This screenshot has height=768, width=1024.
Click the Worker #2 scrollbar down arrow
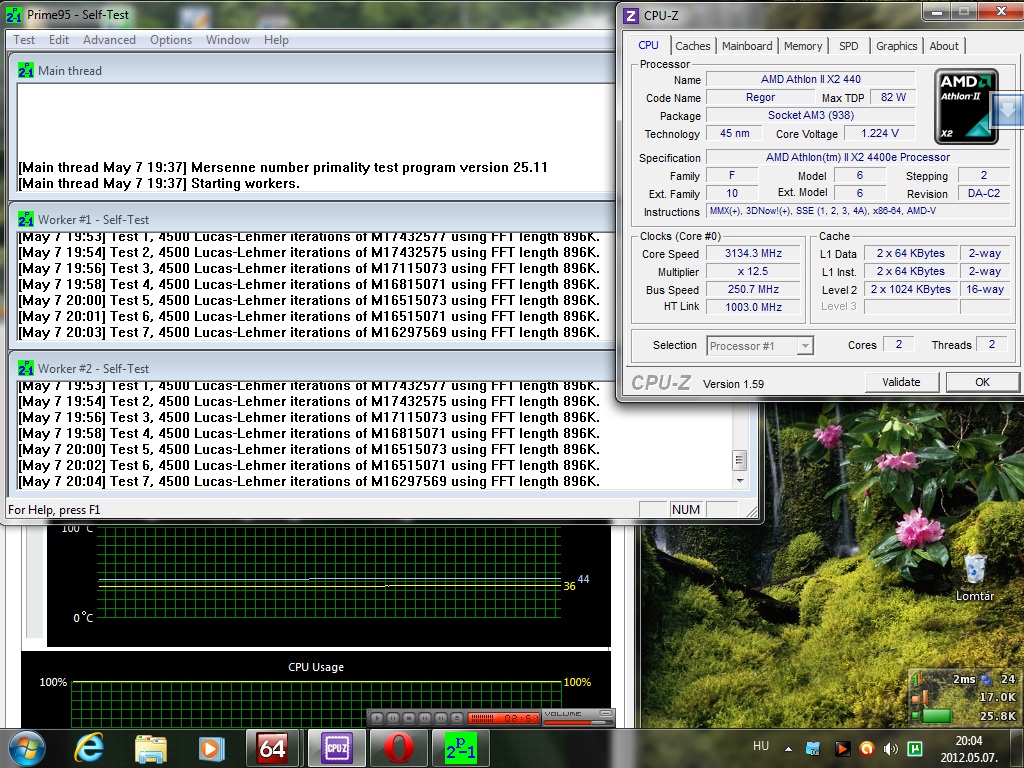coord(739,481)
